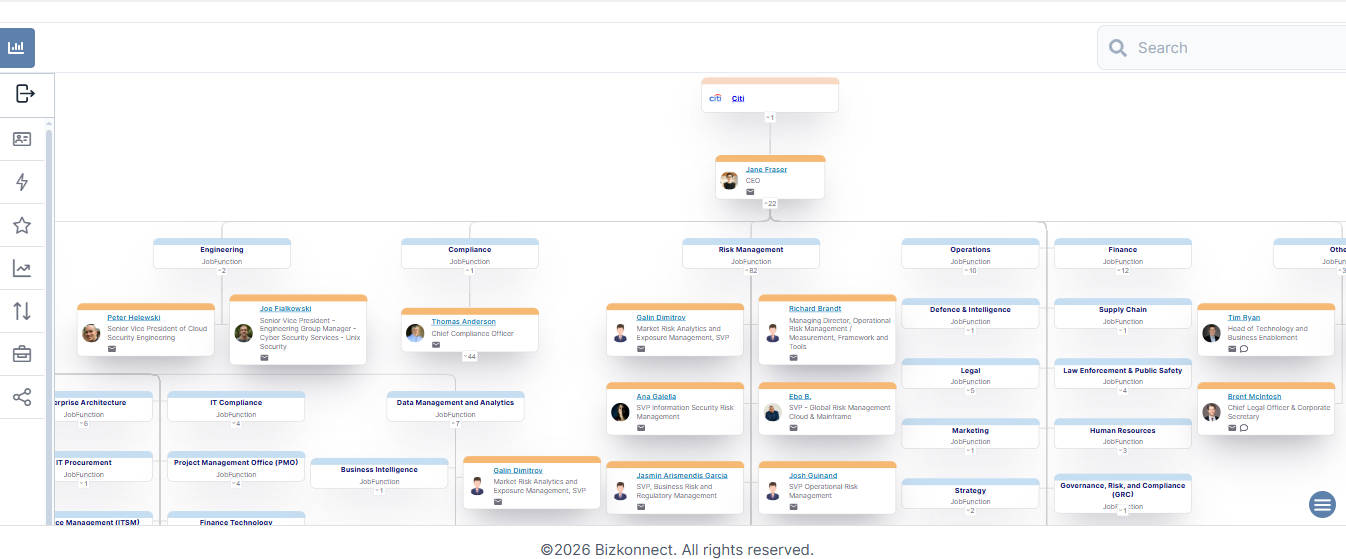This screenshot has height=559, width=1346.
Task: Expand the Human Resources count 3
Action: coord(1123,451)
